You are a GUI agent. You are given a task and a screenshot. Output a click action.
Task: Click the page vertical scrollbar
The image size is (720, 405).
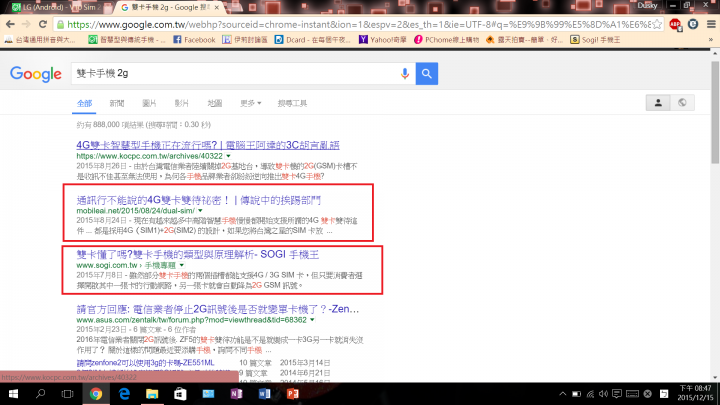(x=715, y=112)
